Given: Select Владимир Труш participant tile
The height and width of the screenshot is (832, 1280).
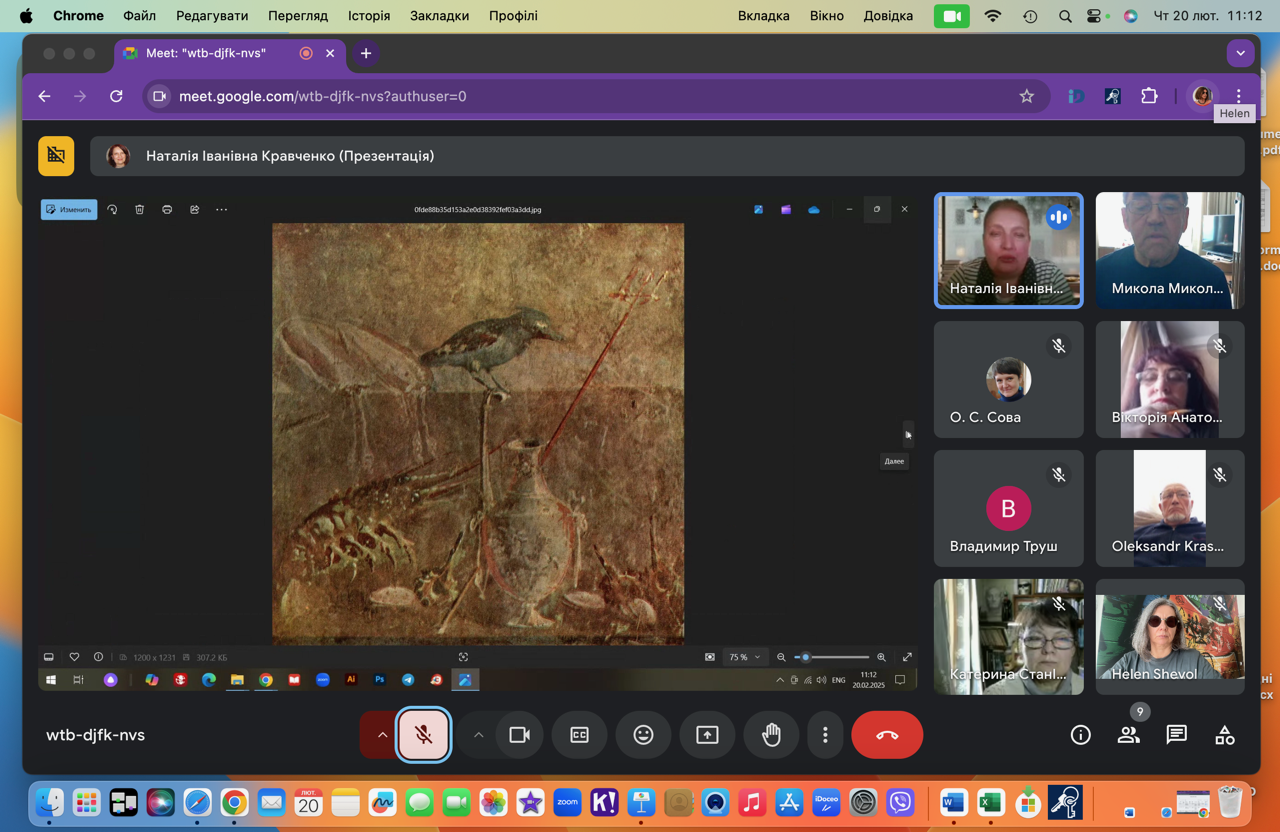Looking at the screenshot, I should pos(1008,508).
